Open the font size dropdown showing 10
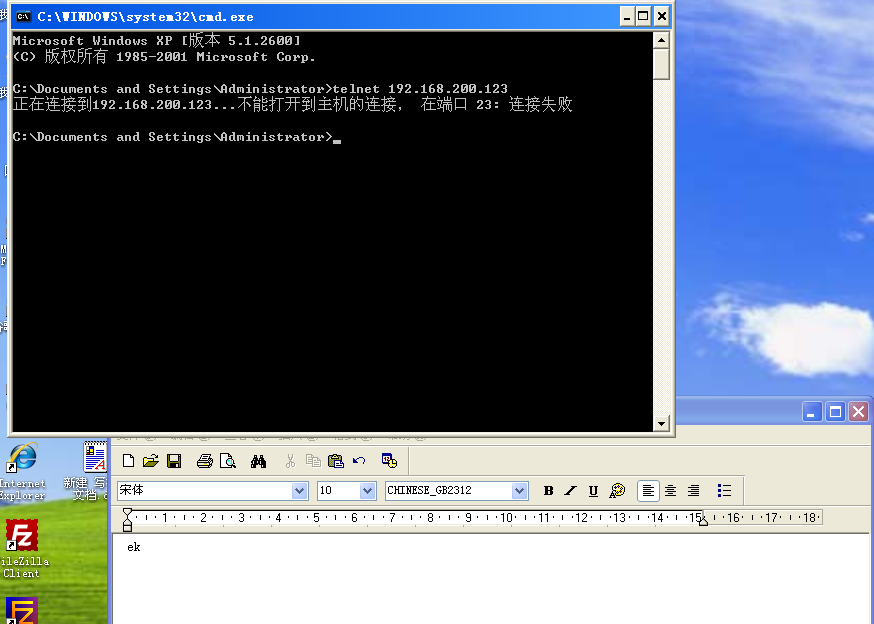 coord(367,491)
